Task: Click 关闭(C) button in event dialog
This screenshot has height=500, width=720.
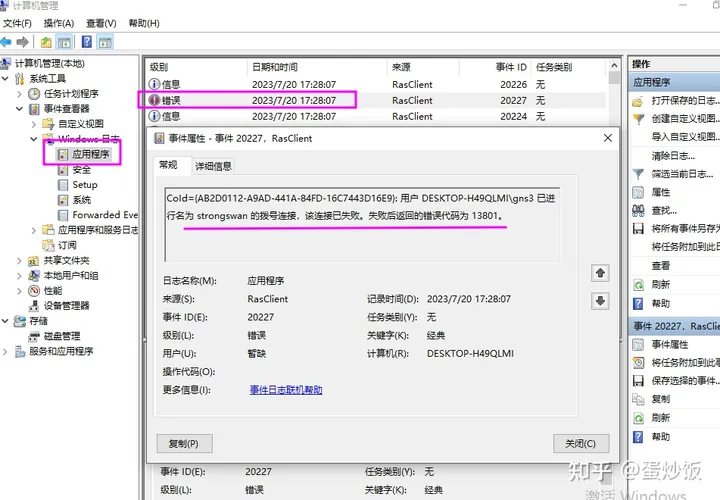Action: (x=581, y=444)
